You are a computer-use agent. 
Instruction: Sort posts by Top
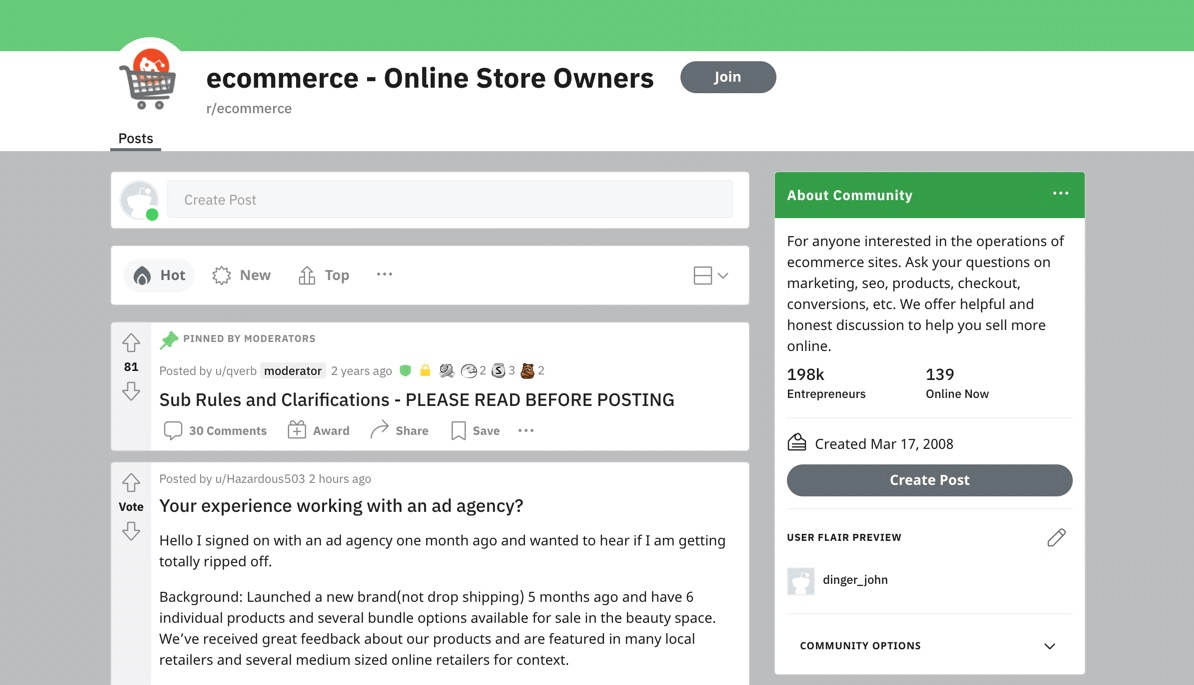point(323,274)
